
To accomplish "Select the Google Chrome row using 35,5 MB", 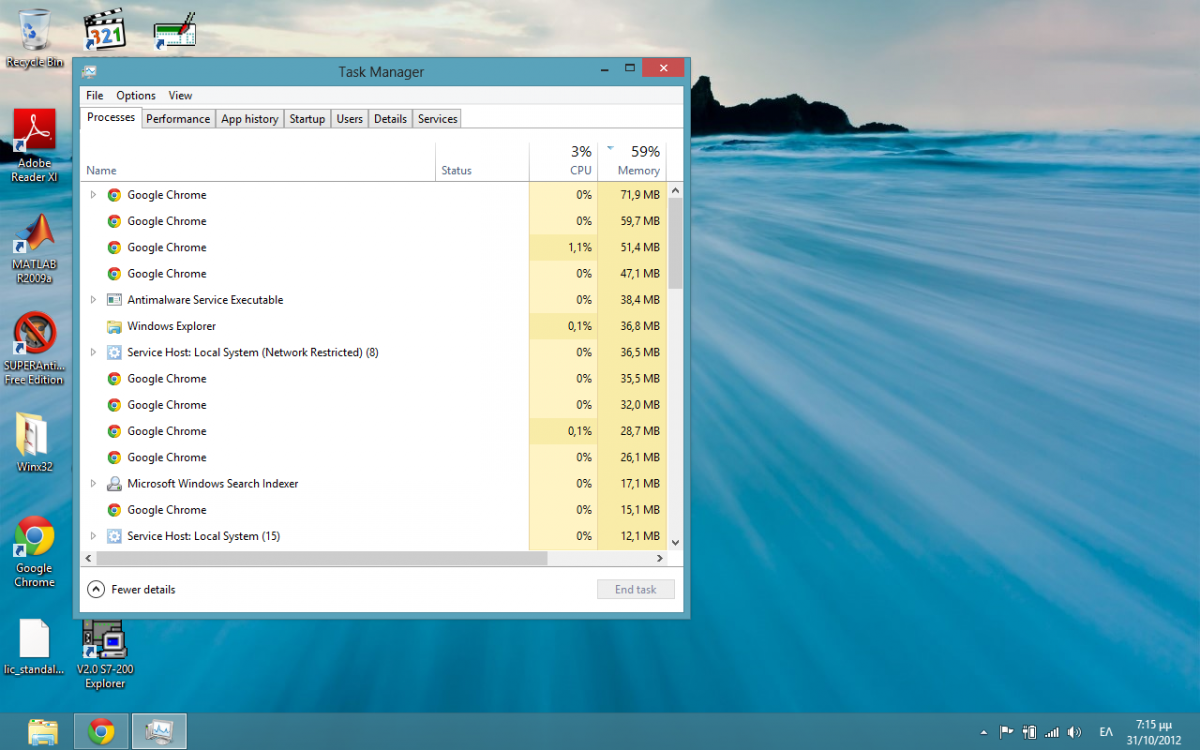I will point(374,378).
